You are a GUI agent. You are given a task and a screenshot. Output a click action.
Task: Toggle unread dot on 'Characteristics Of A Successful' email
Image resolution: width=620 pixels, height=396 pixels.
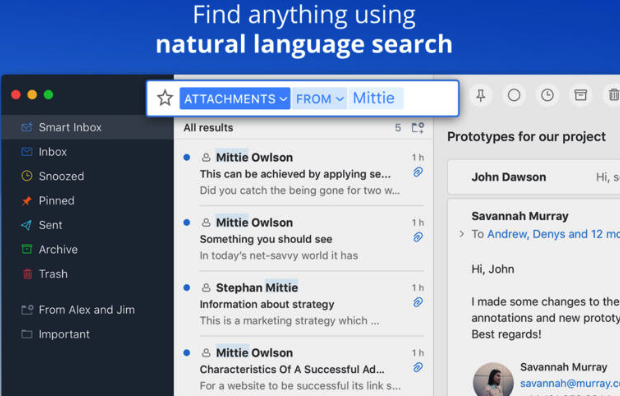point(187,352)
